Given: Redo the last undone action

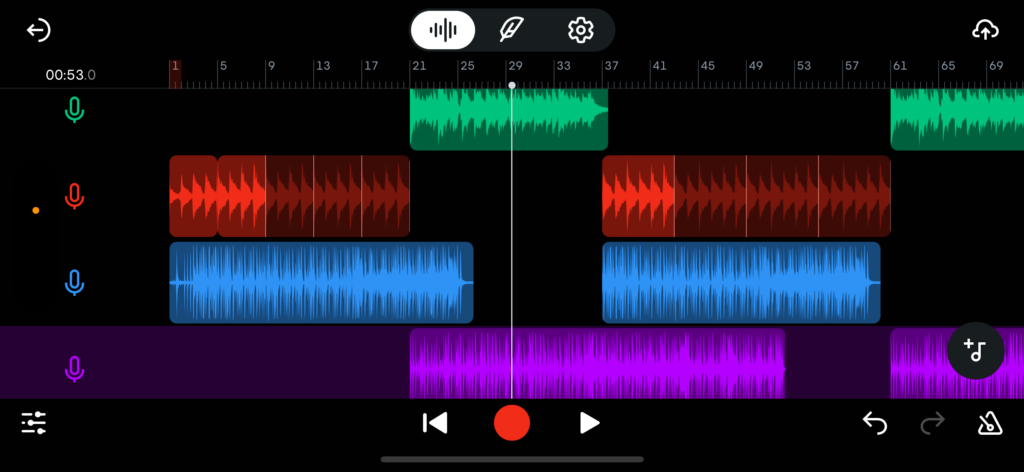Looking at the screenshot, I should click(x=933, y=423).
